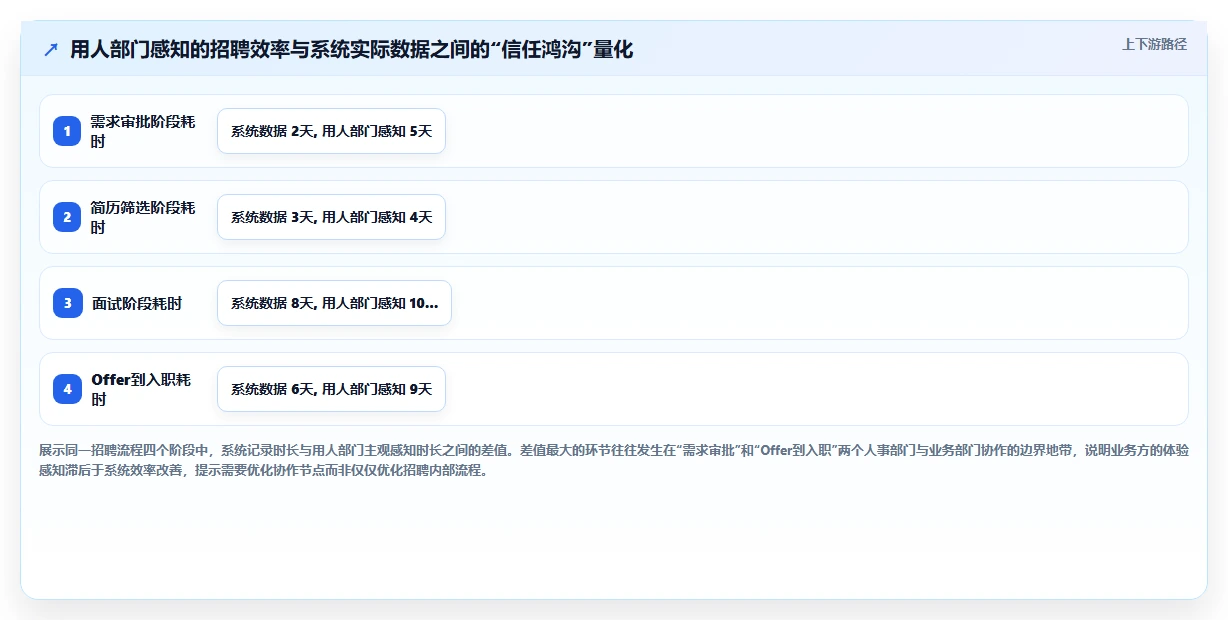Select the step 3 number badge

[x=67, y=303]
